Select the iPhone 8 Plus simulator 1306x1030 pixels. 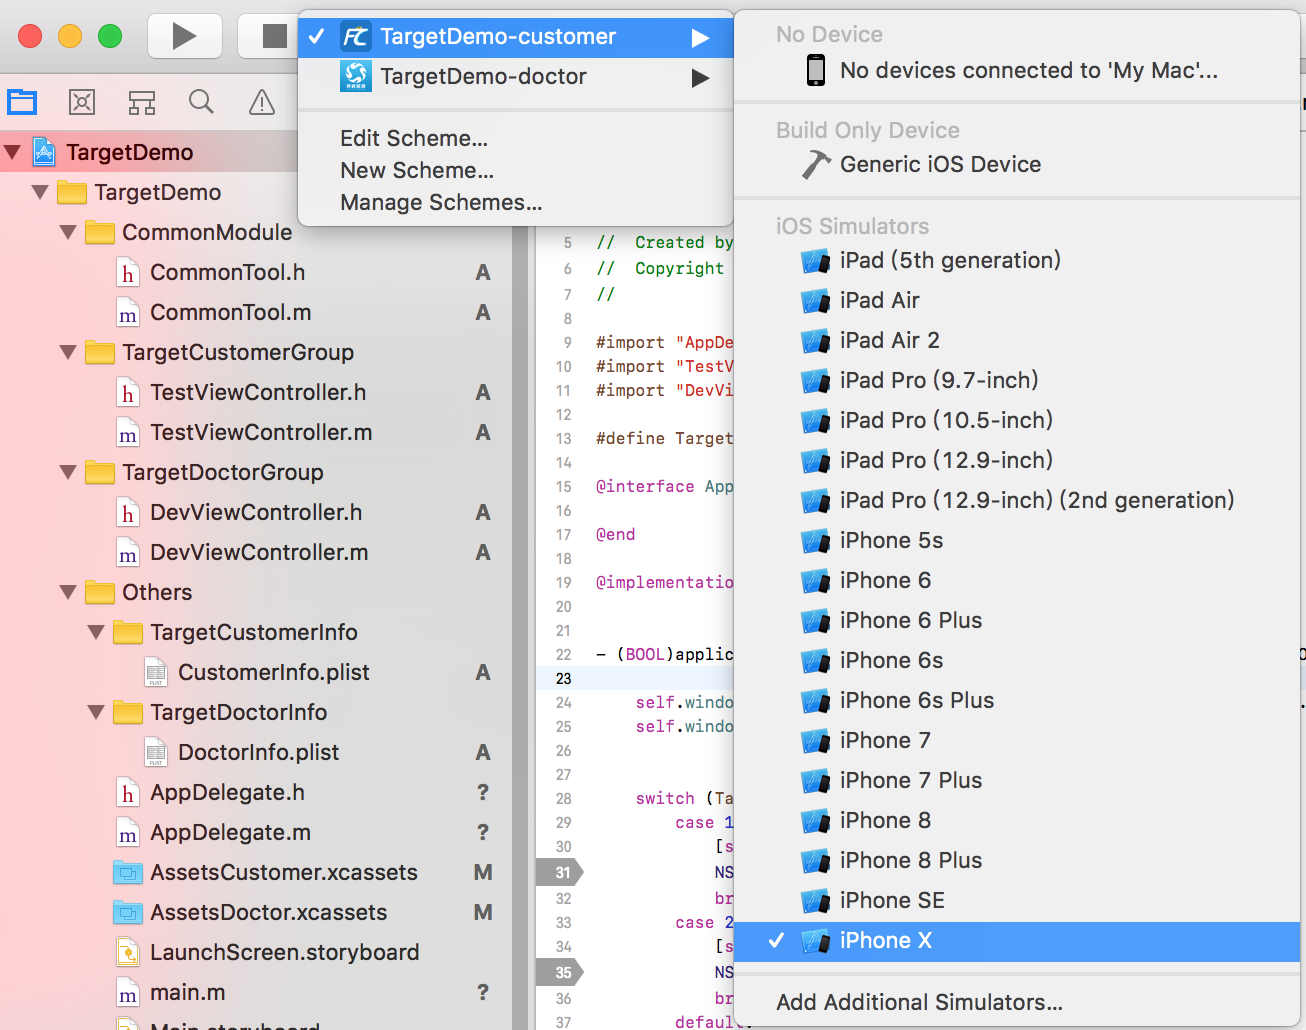[x=1017, y=860]
